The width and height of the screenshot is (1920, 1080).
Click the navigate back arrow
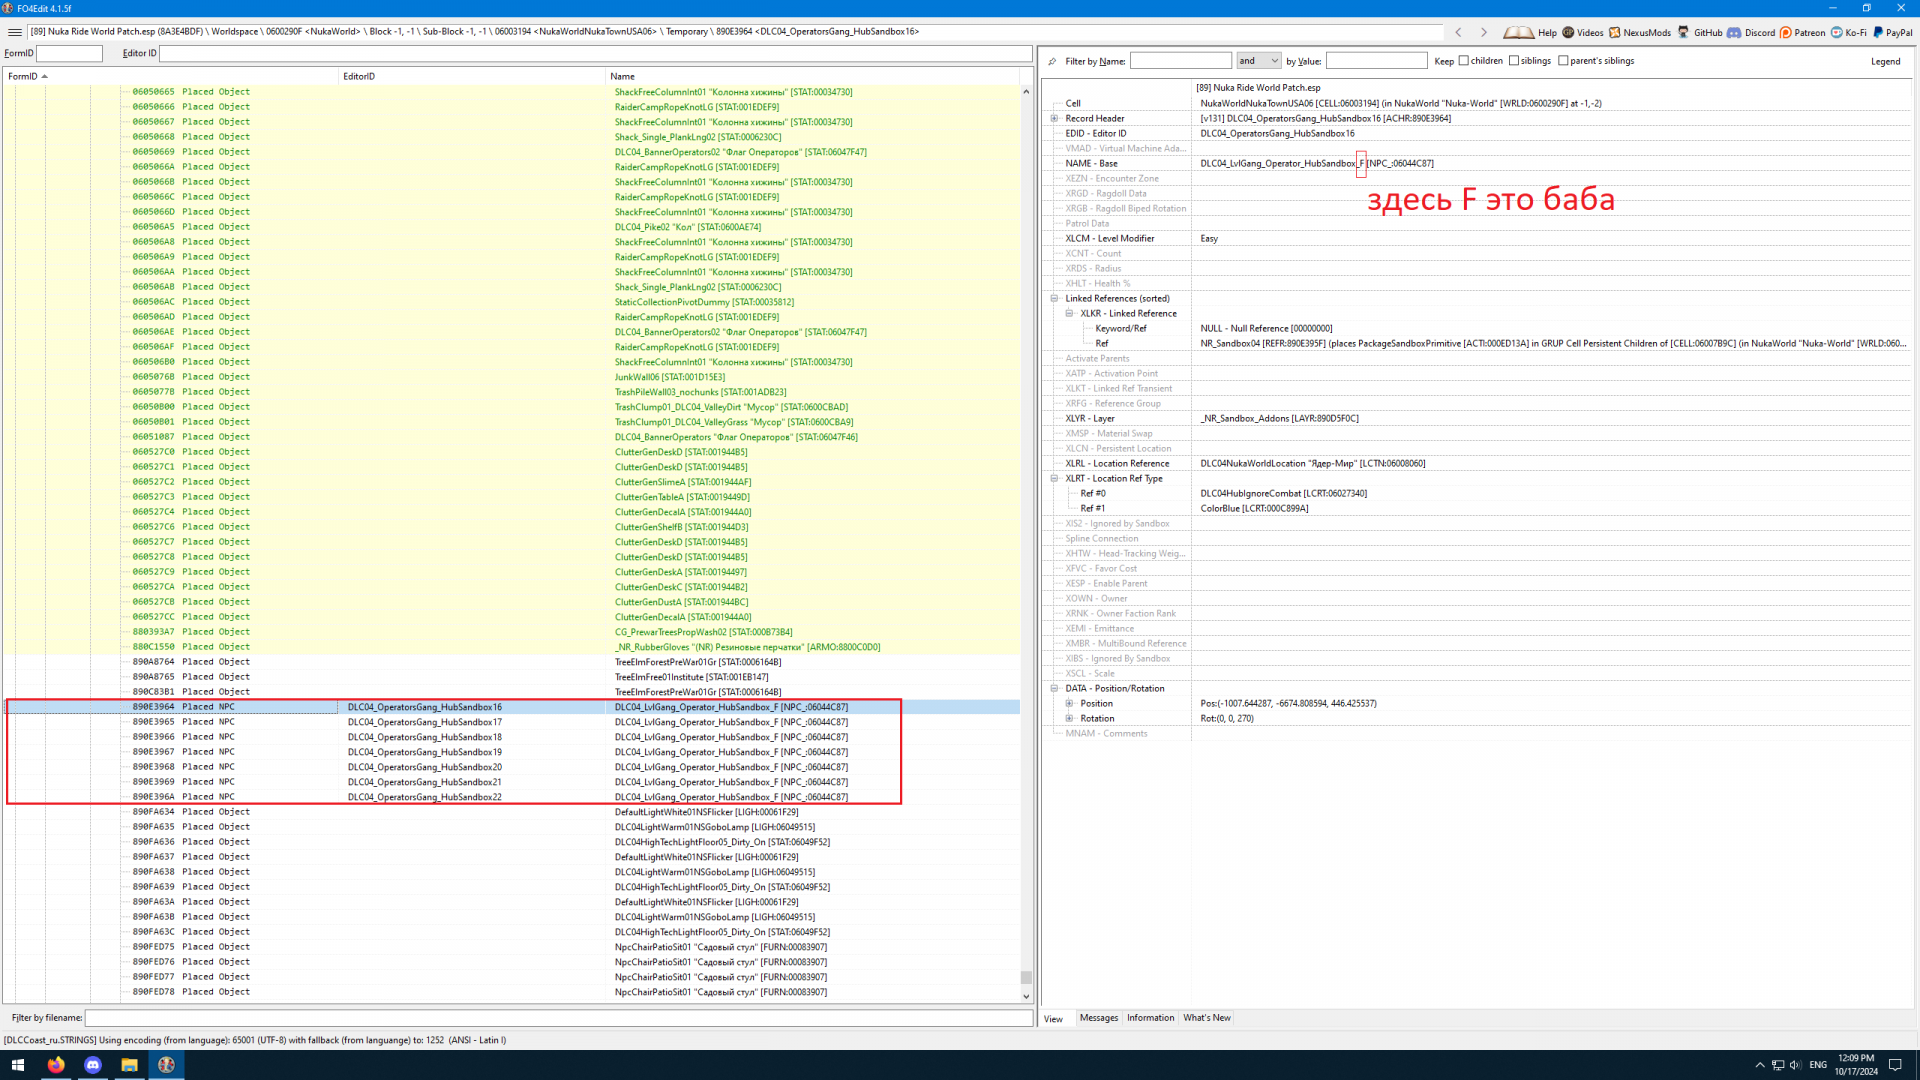[x=1459, y=32]
